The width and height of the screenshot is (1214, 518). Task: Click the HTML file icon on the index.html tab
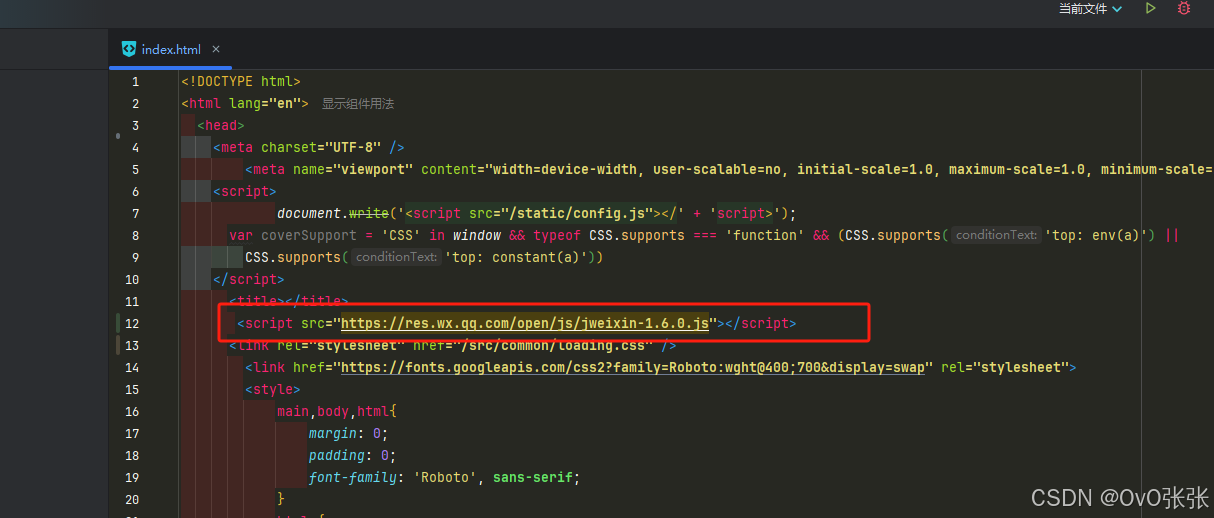129,49
